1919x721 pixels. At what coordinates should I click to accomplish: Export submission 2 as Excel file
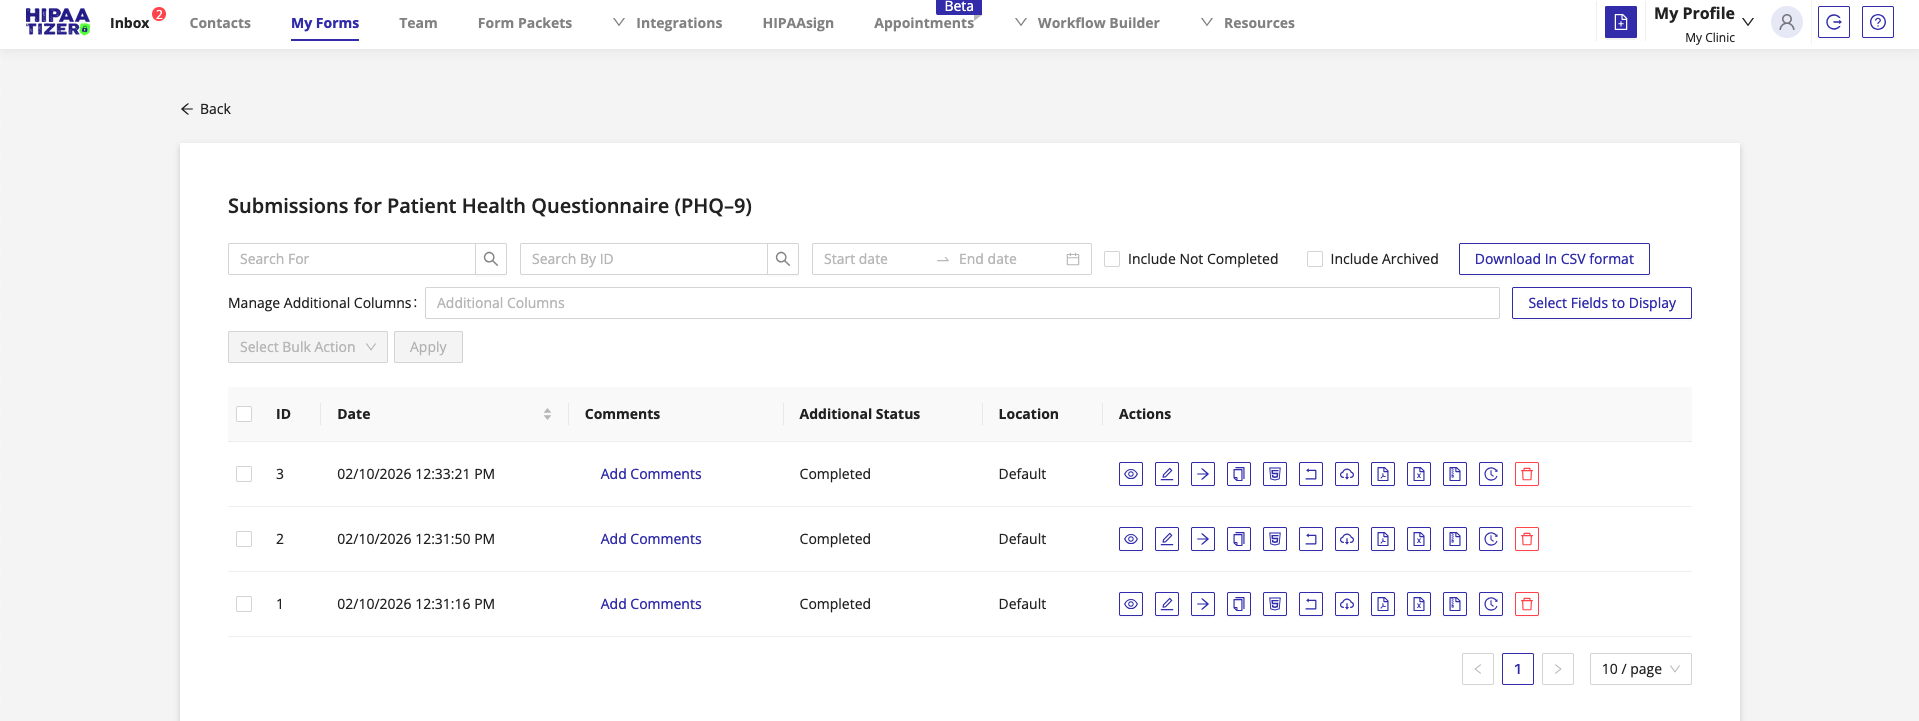[1419, 539]
